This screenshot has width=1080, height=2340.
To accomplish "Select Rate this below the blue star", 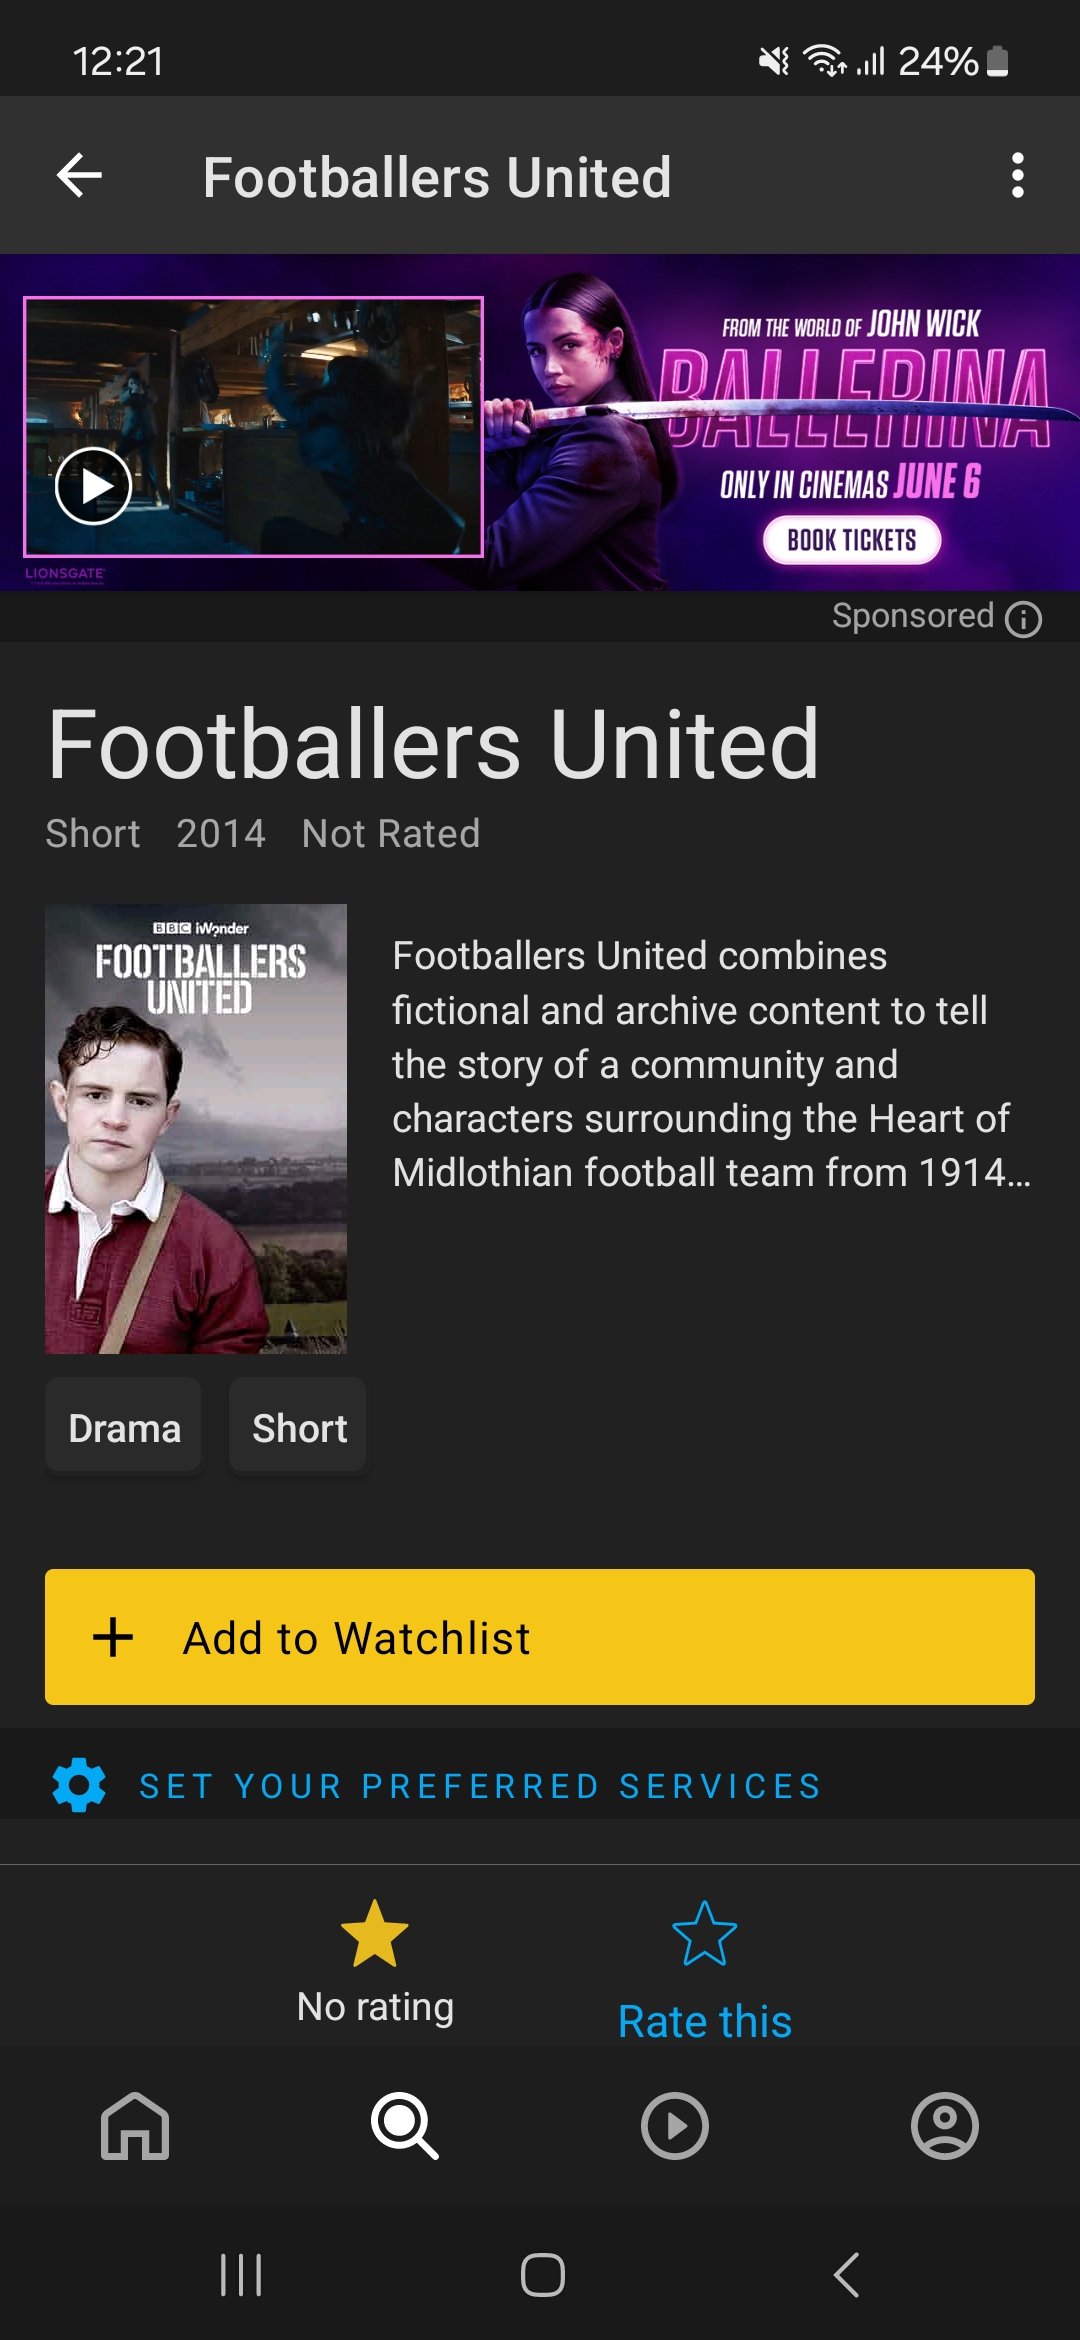I will click(705, 2019).
